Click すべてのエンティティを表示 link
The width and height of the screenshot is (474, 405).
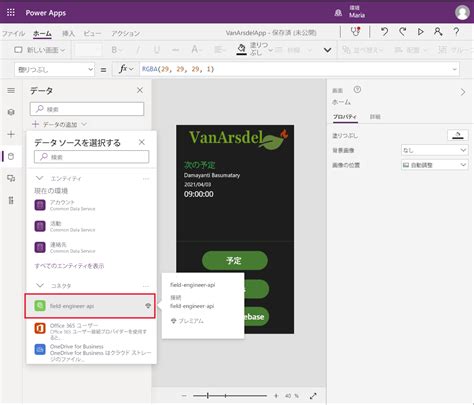[69, 266]
